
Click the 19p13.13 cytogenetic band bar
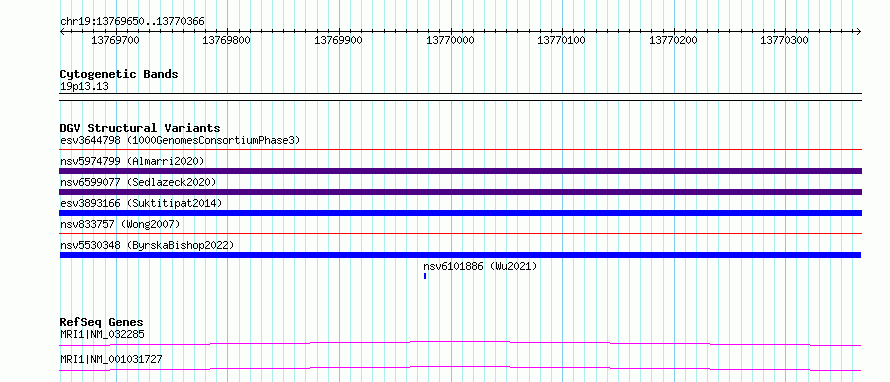pyautogui.click(x=460, y=97)
